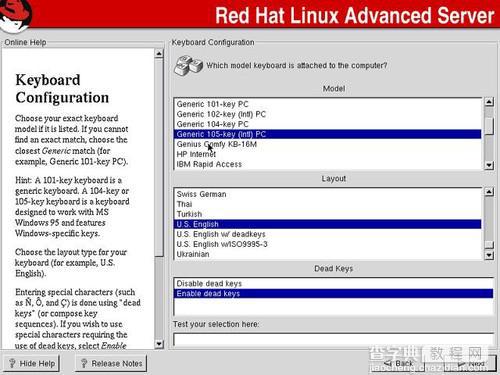Choose Thai keyboard layout

pos(327,204)
